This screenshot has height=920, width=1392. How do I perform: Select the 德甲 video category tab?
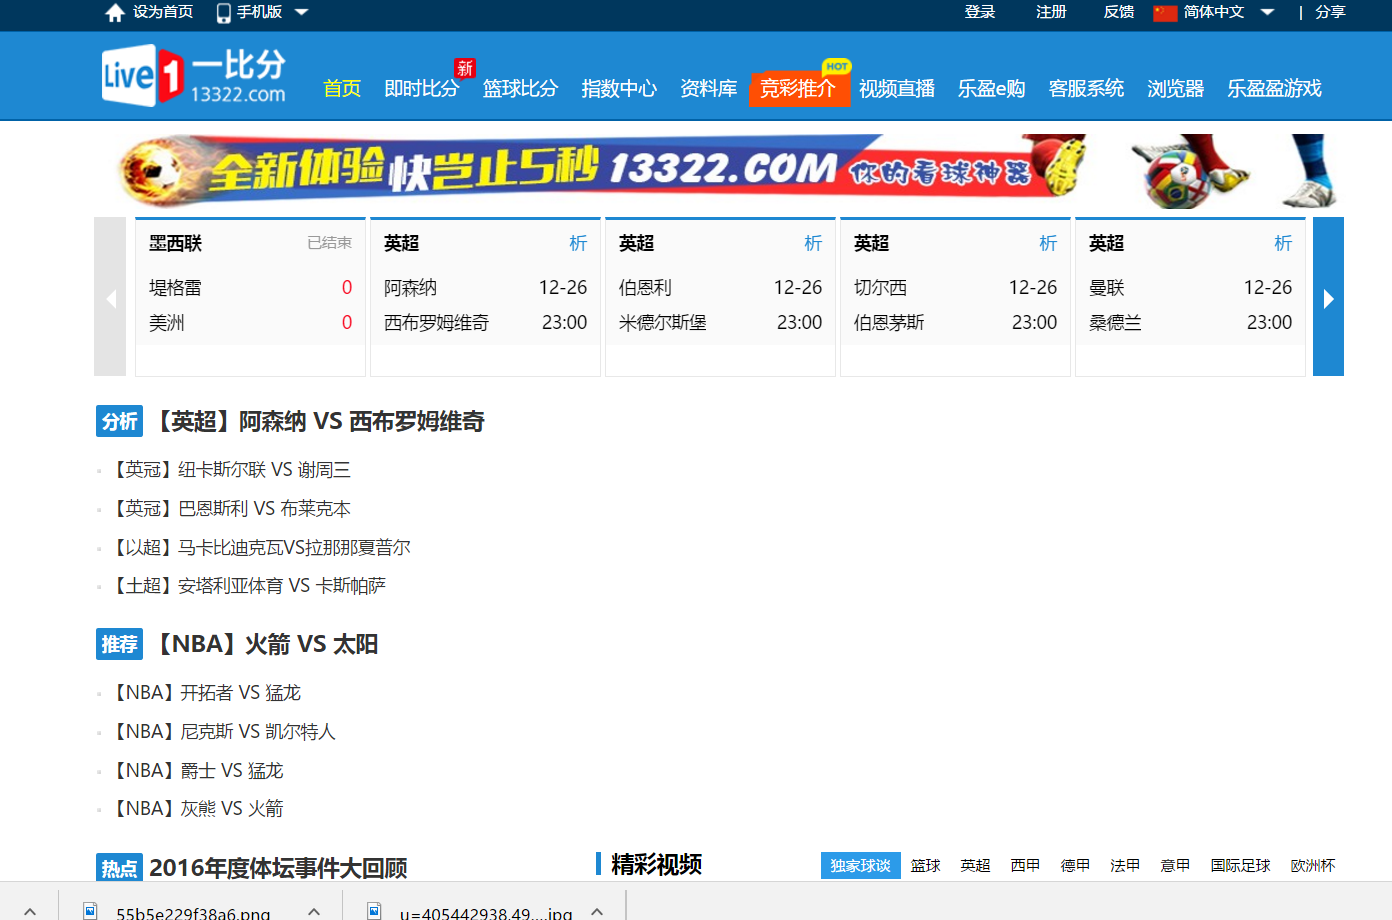pos(1075,865)
